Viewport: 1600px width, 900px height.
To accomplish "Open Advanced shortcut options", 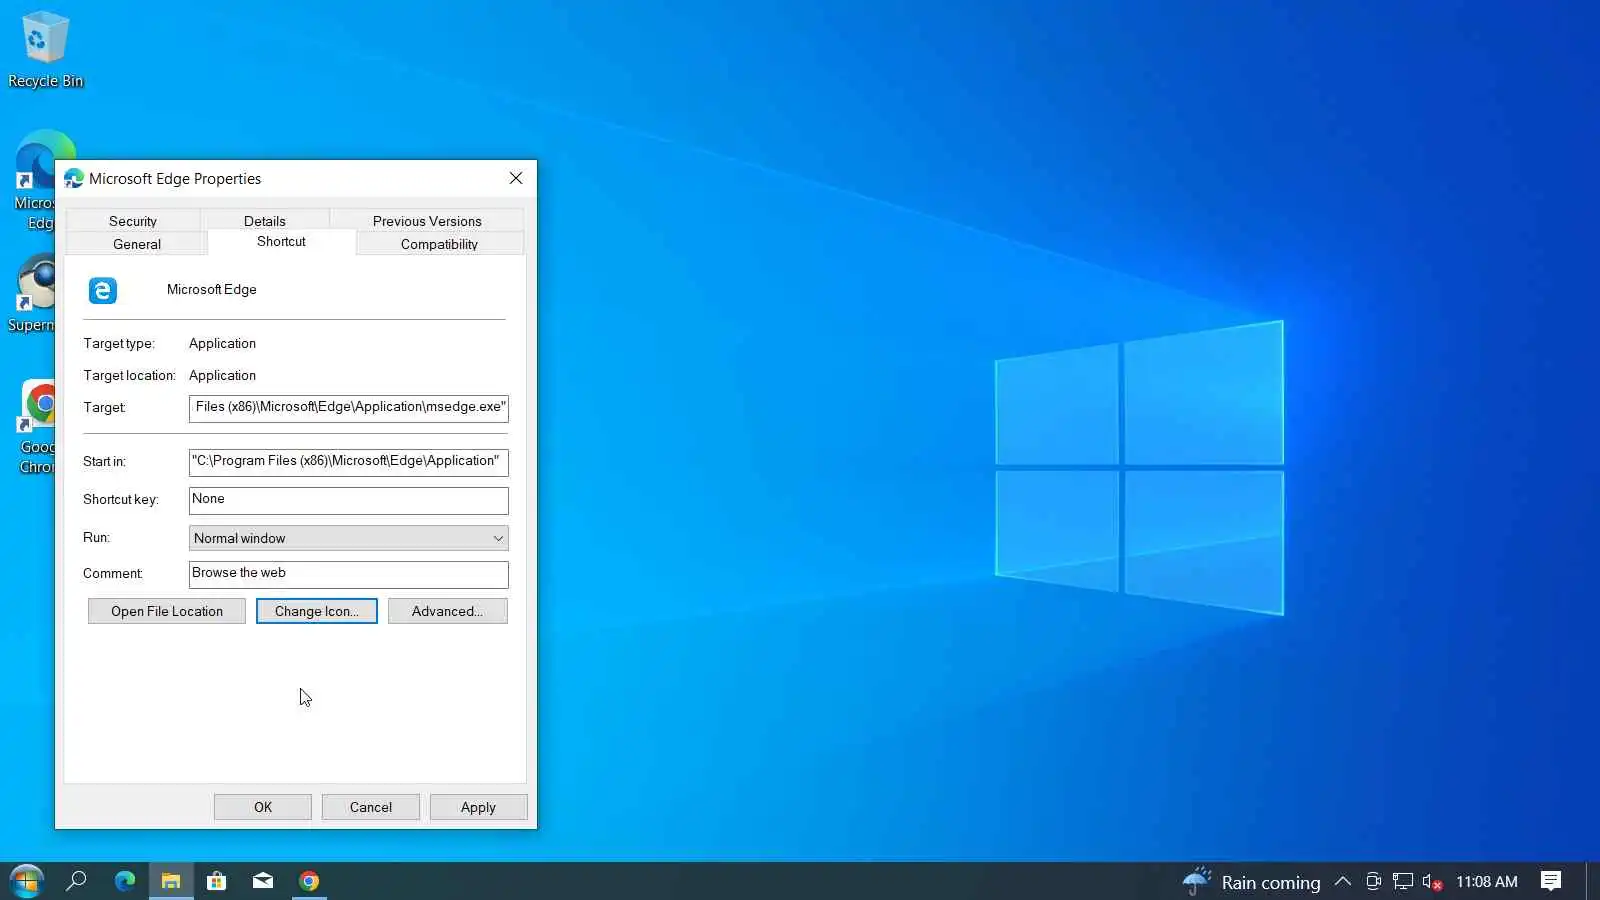I will (x=447, y=611).
